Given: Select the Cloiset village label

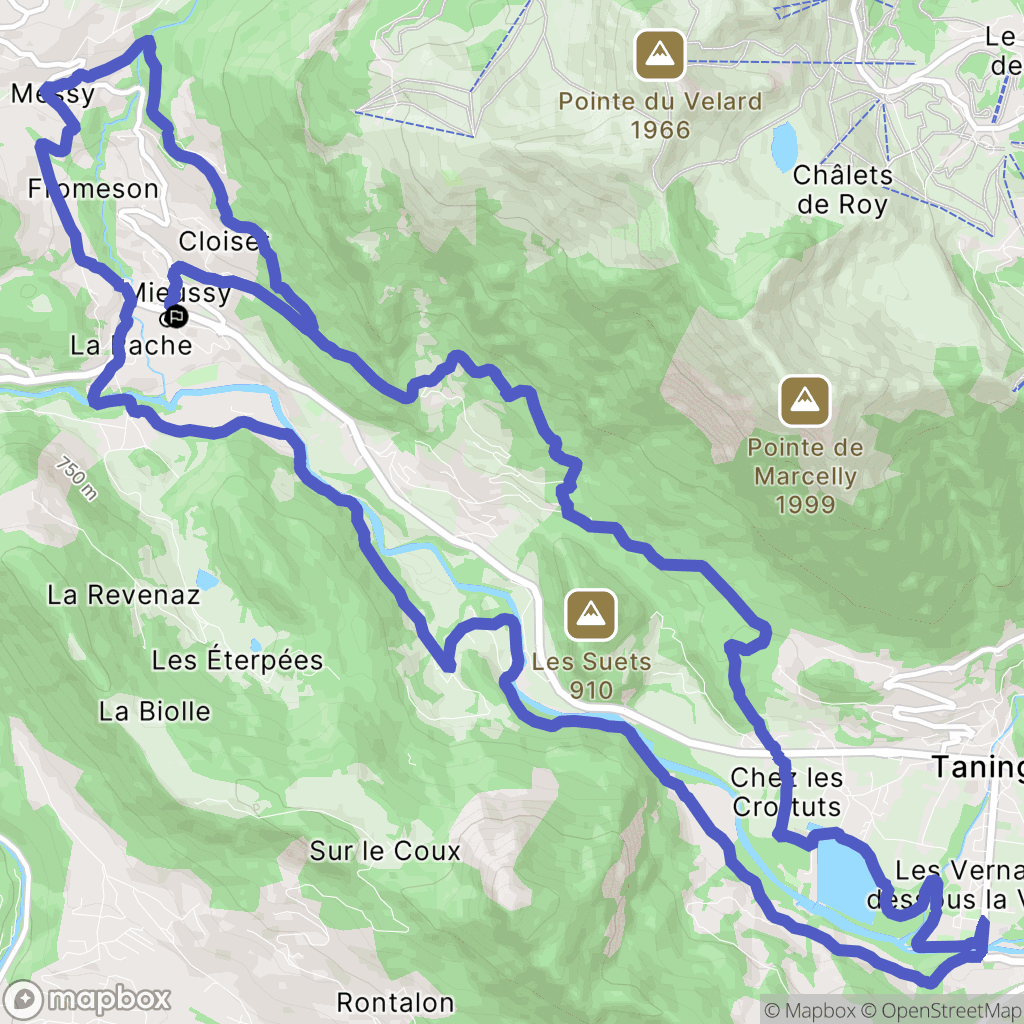Looking at the screenshot, I should [223, 241].
